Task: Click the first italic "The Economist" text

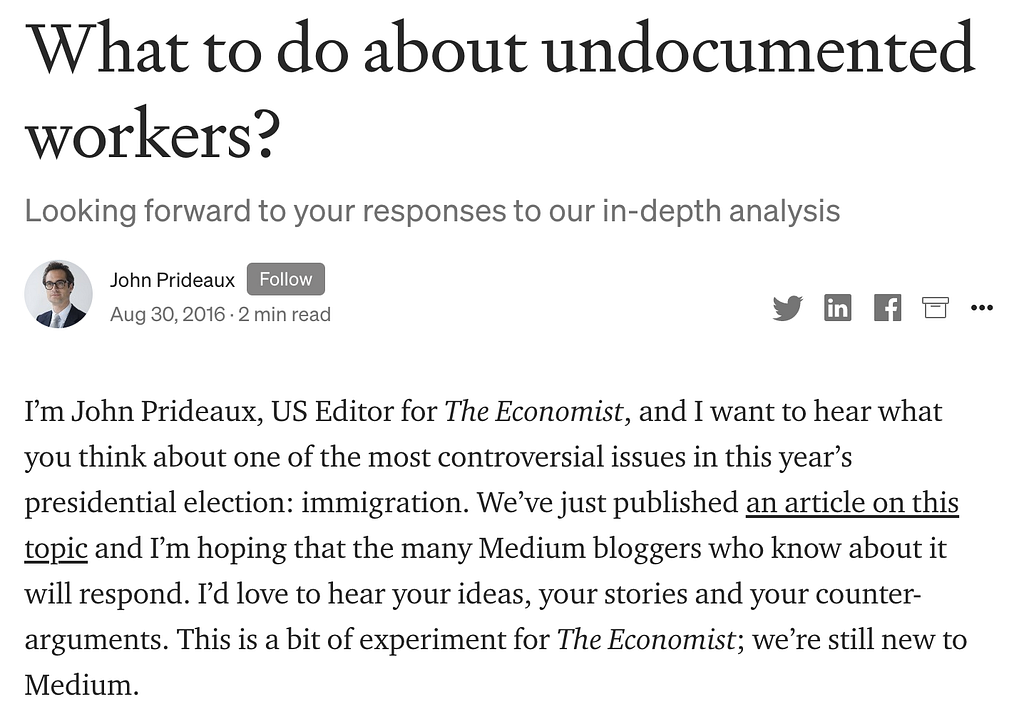Action: [x=534, y=411]
